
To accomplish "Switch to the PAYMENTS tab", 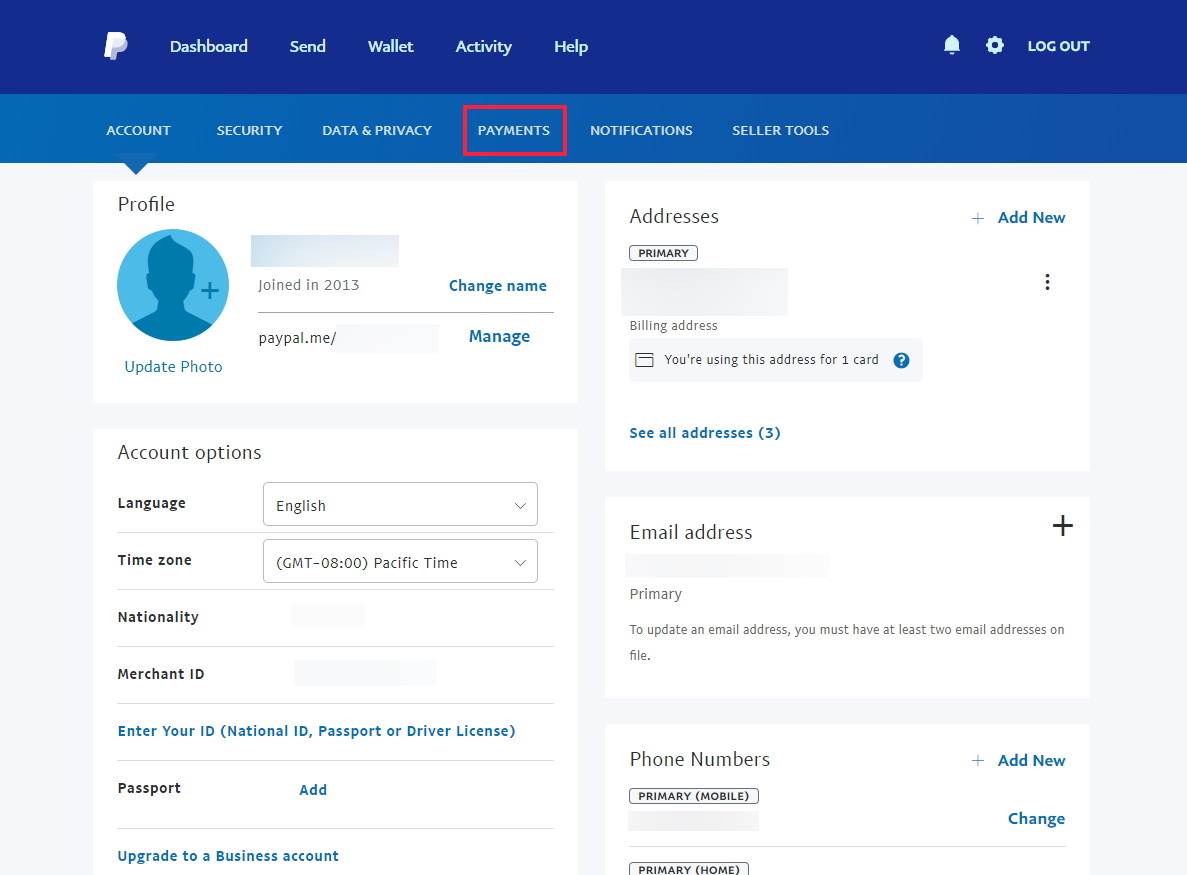I will tap(514, 130).
